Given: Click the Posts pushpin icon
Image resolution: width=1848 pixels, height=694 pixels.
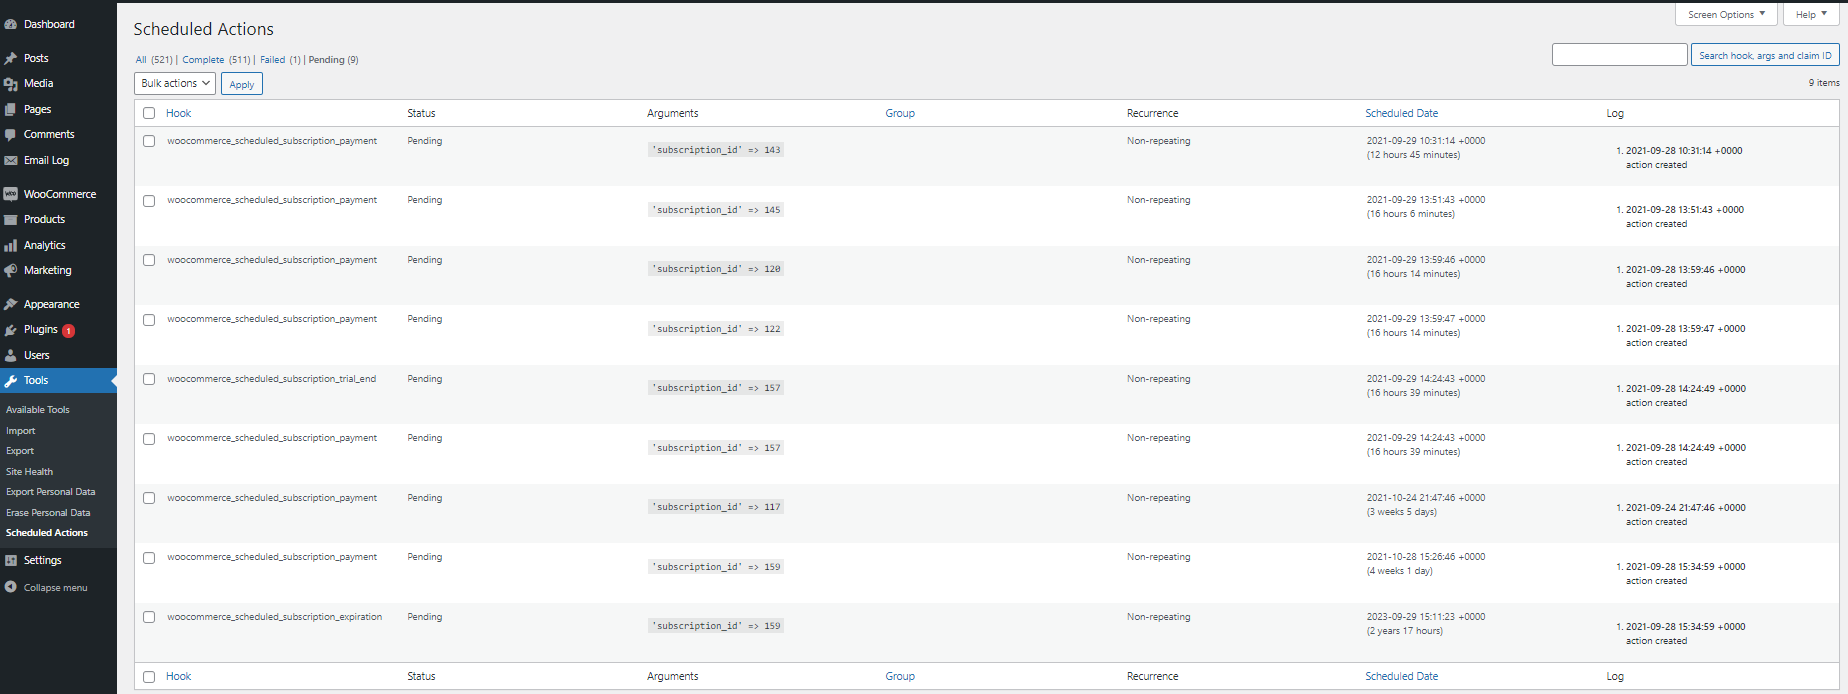Looking at the screenshot, I should [11, 58].
